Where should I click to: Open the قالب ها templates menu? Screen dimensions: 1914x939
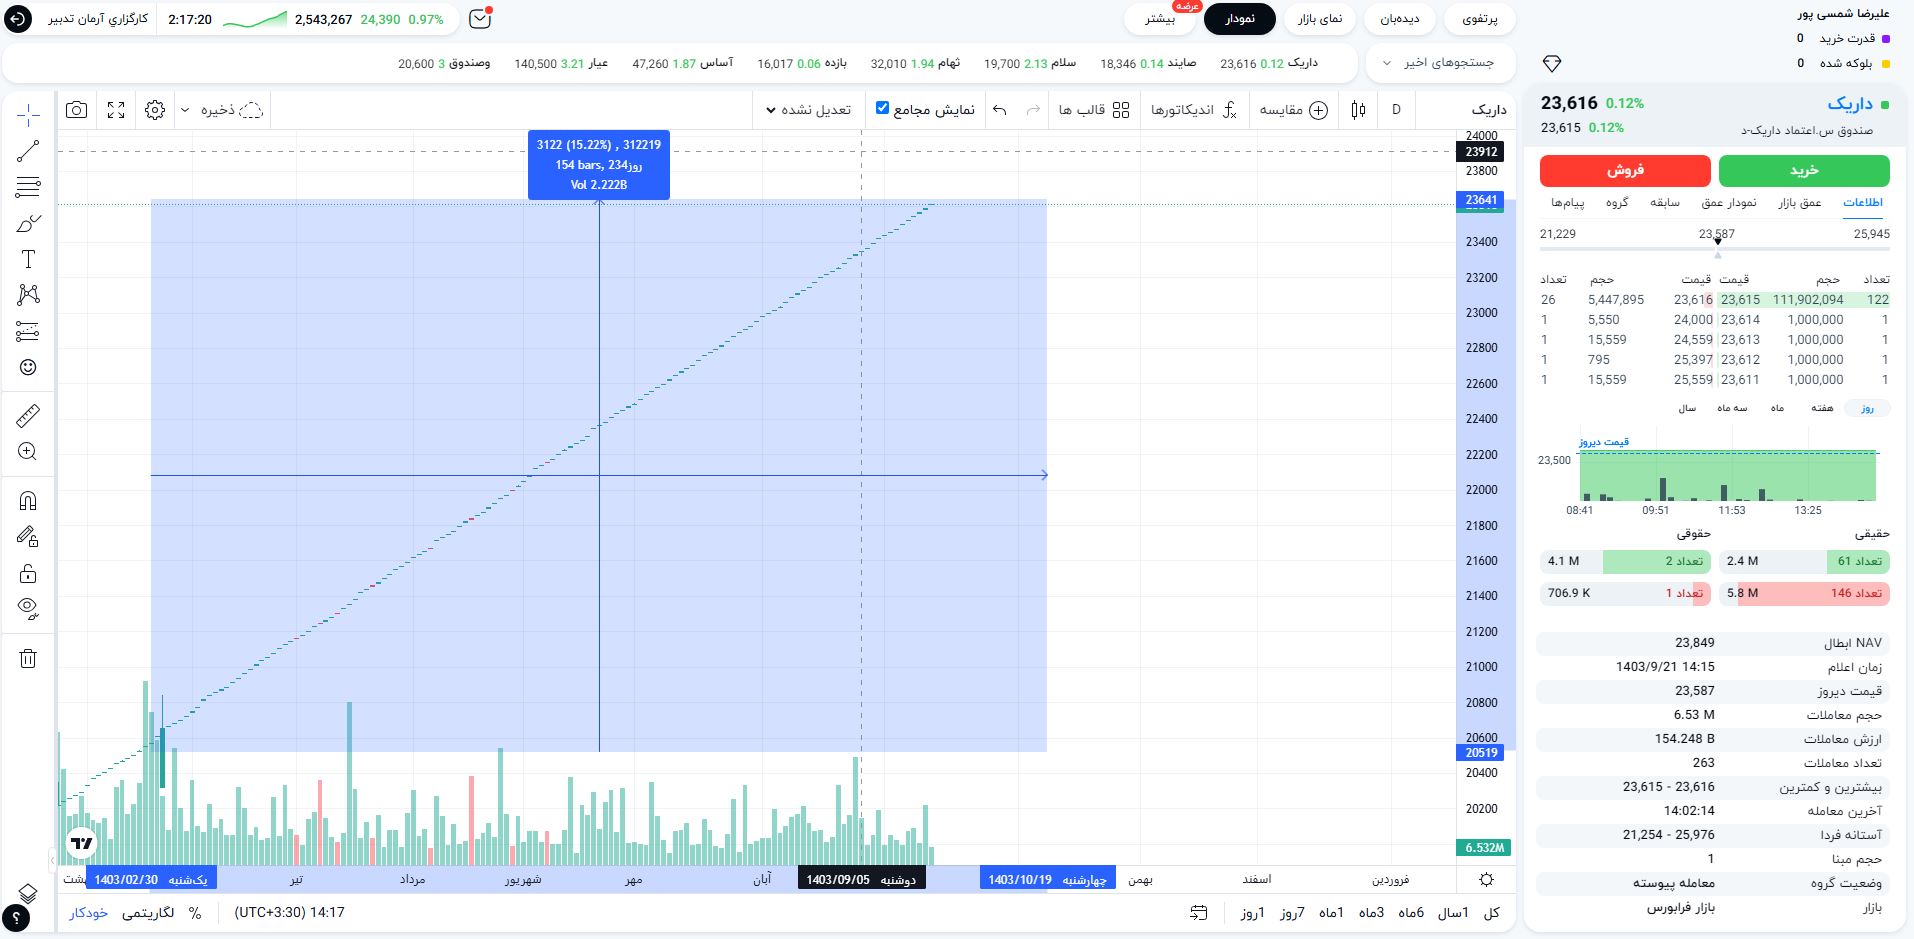pos(1094,110)
